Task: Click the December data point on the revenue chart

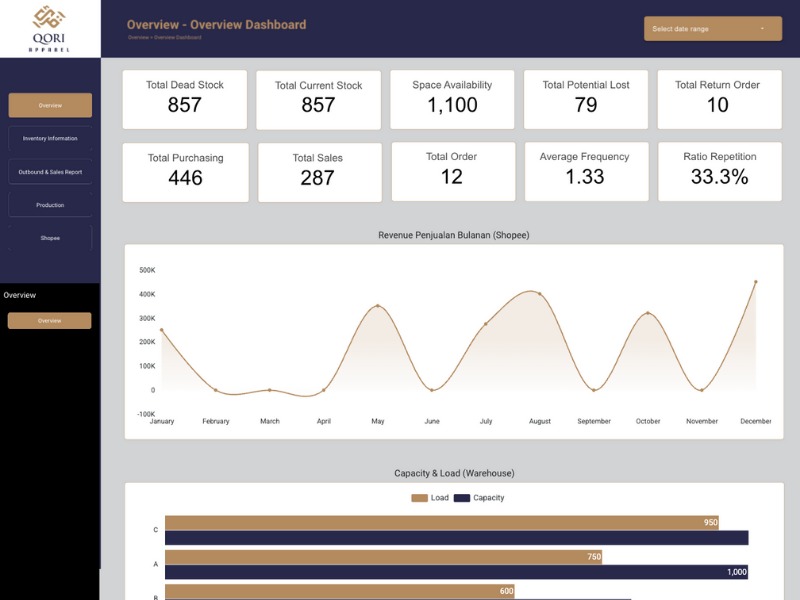Action: click(x=755, y=282)
